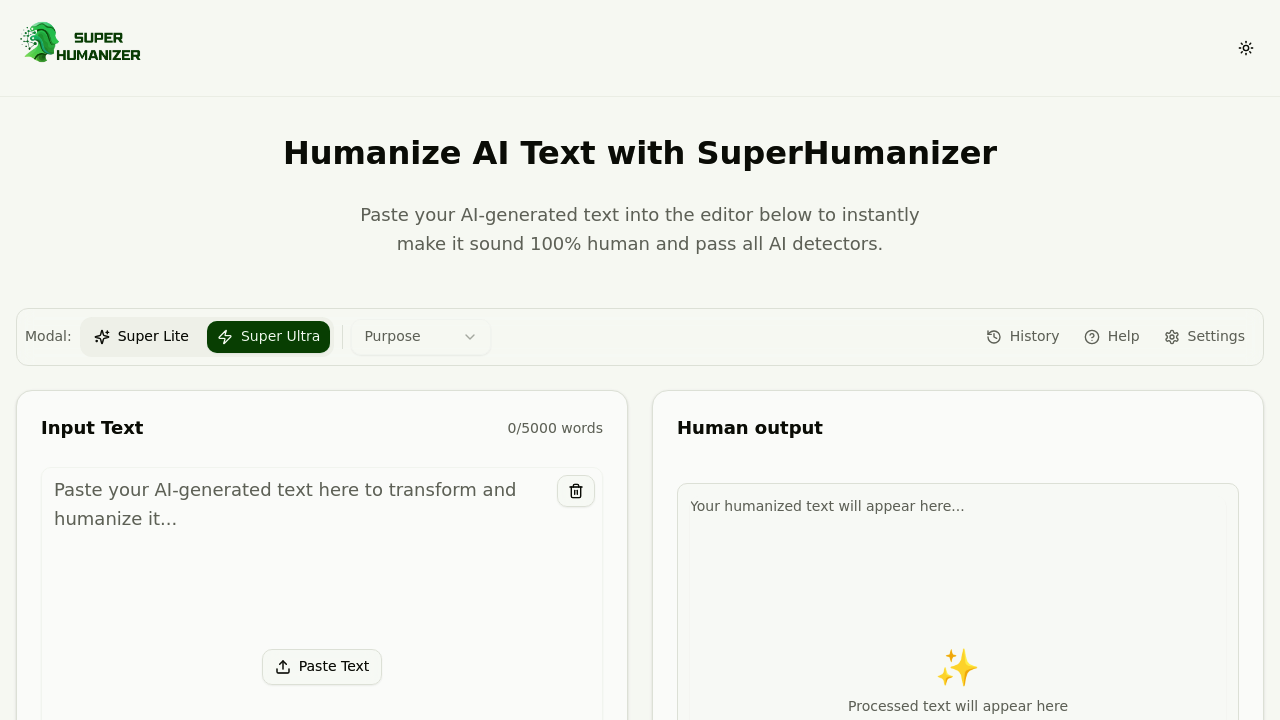
Task: Click the lightning icon on Super Ultra
Action: 225,337
